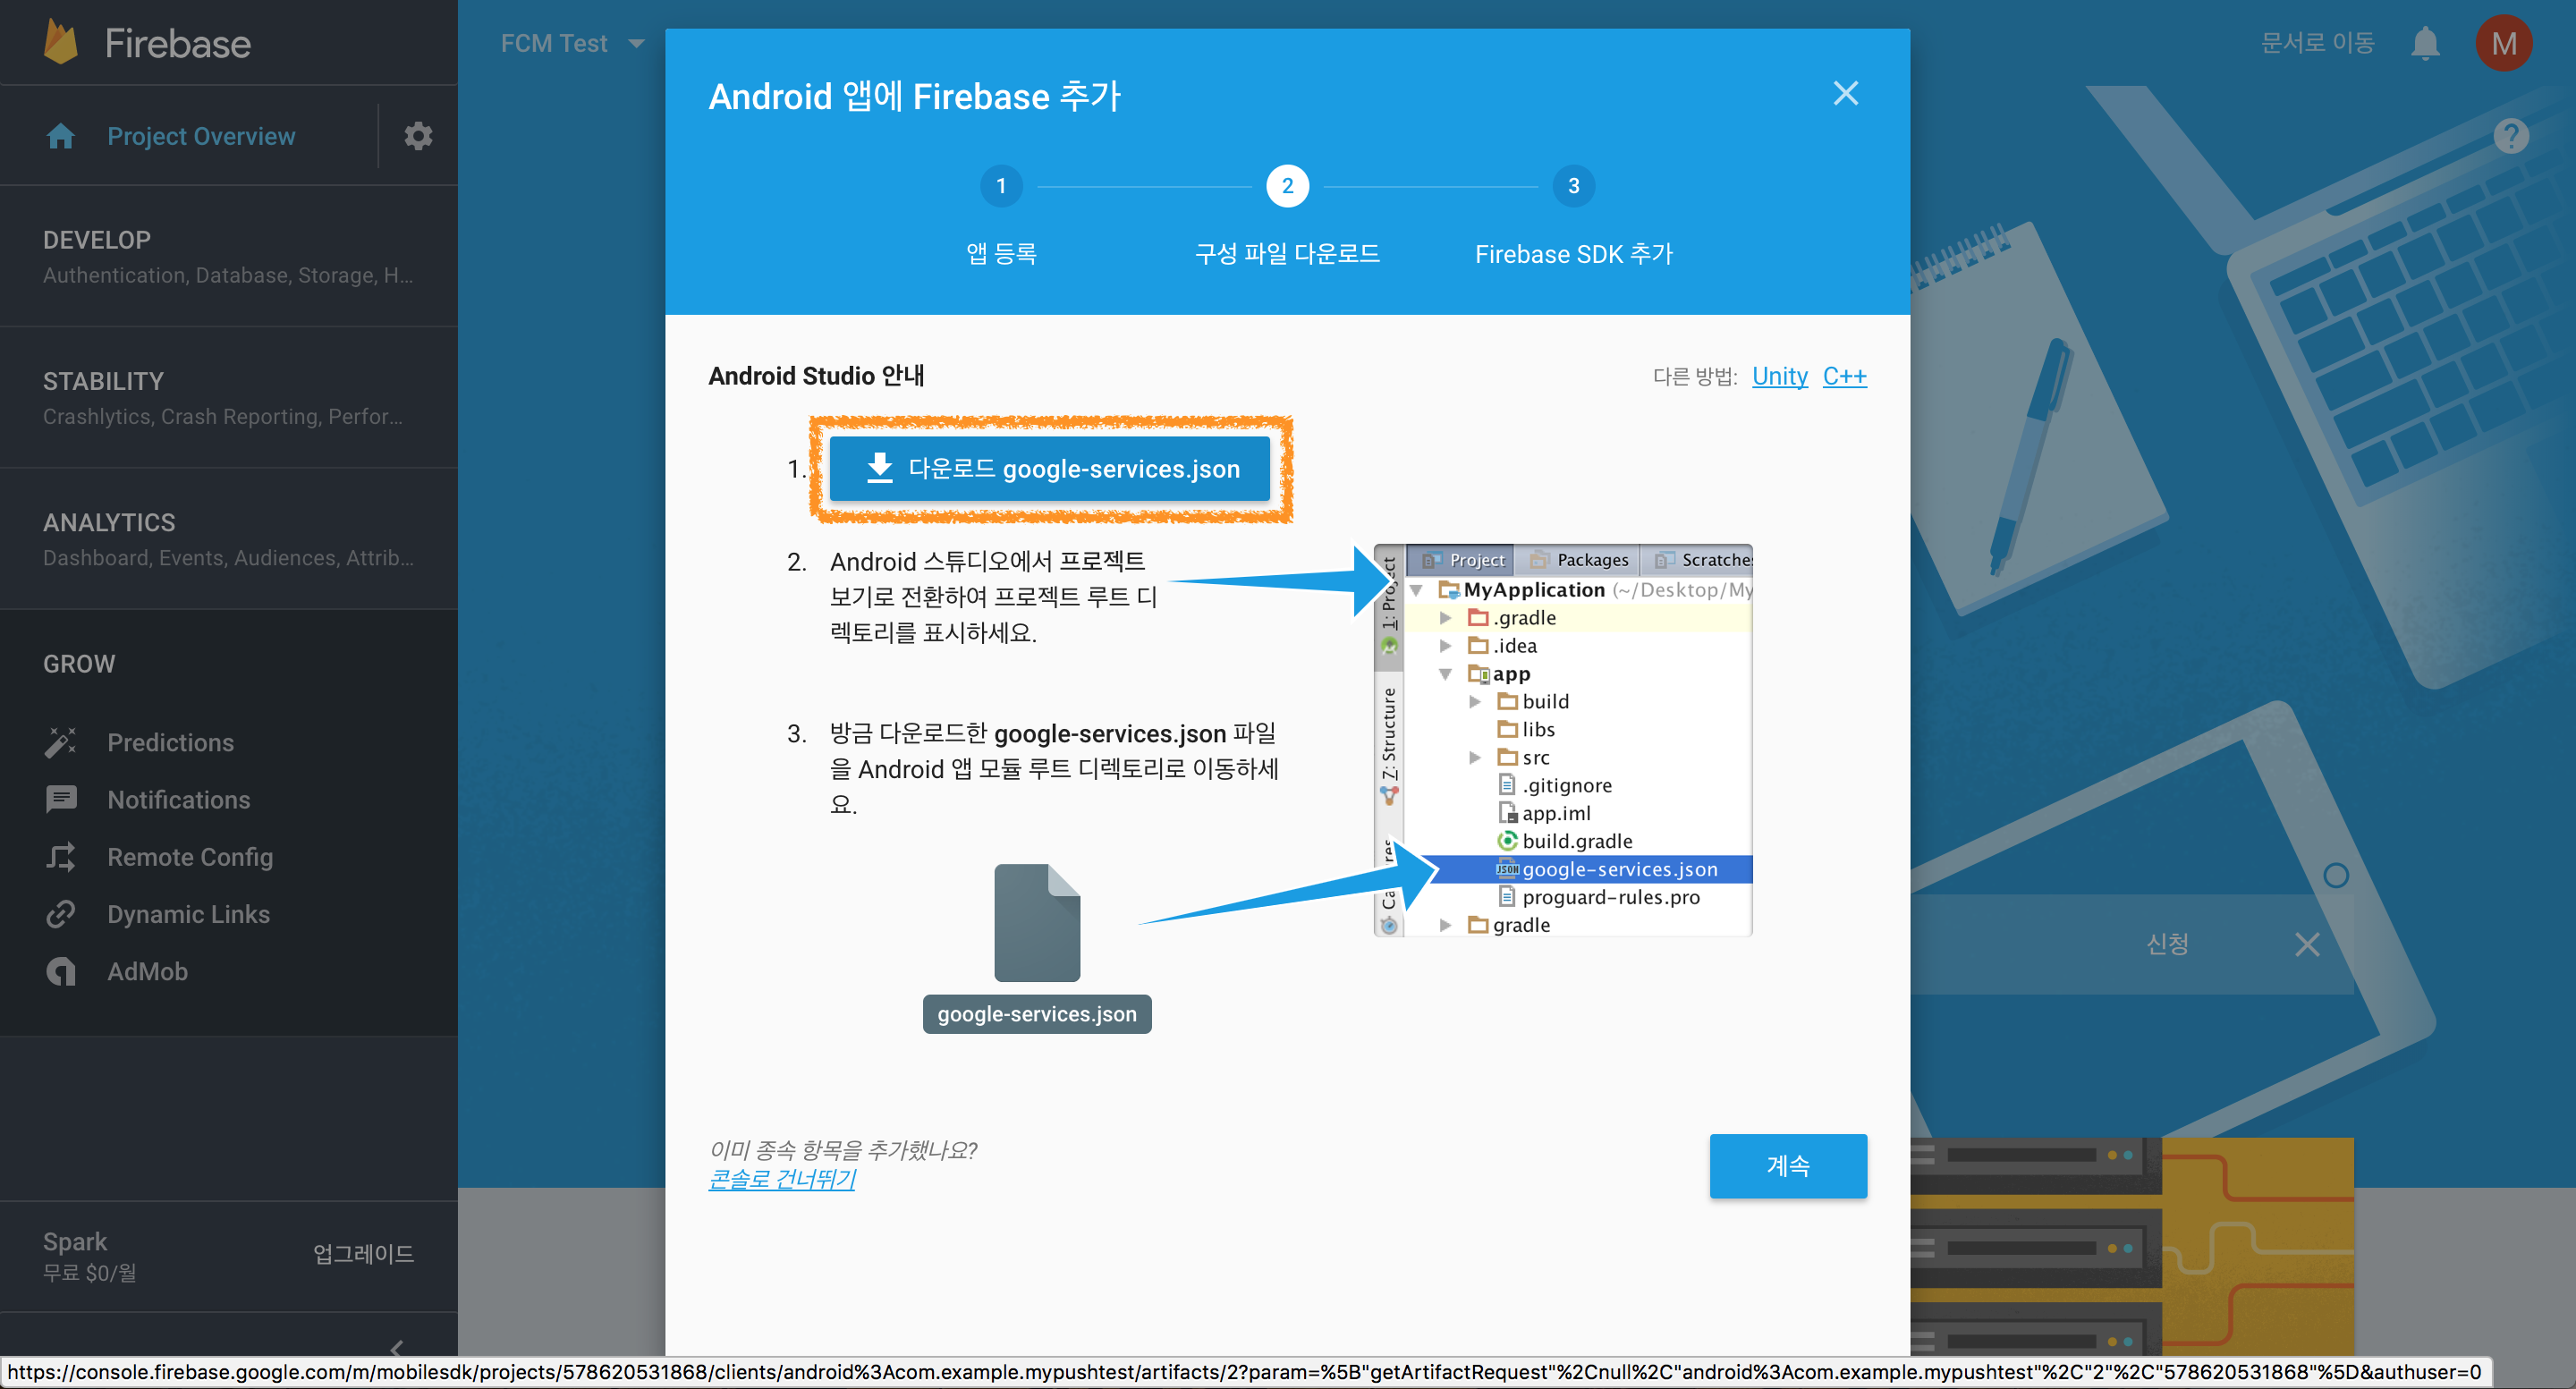The height and width of the screenshot is (1389, 2576).
Task: Click the Spark 무료 $0/월 plan text
Action: (89, 1256)
